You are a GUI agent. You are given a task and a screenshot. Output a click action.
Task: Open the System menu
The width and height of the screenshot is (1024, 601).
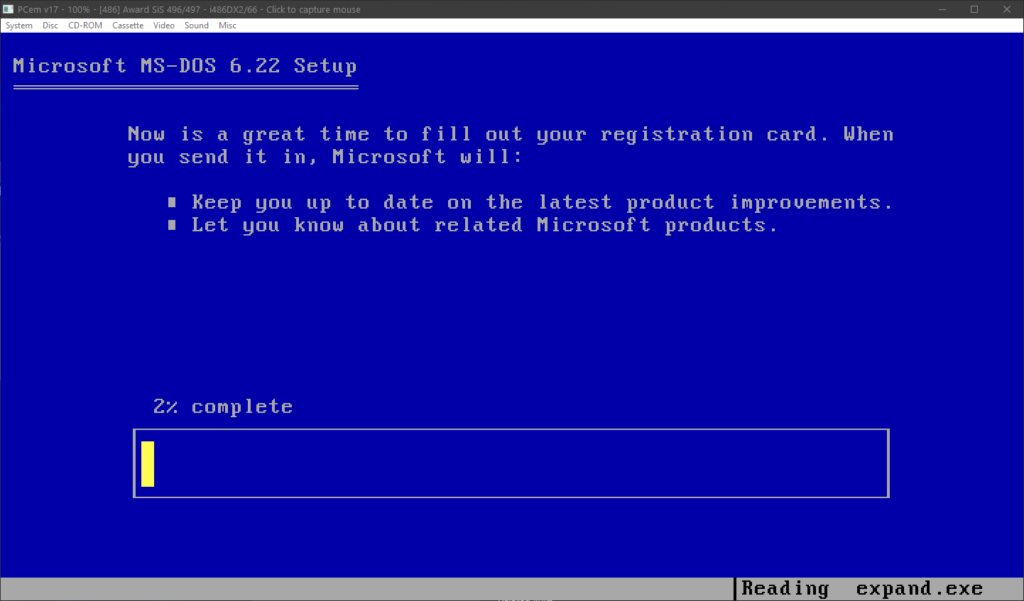pyautogui.click(x=19, y=25)
